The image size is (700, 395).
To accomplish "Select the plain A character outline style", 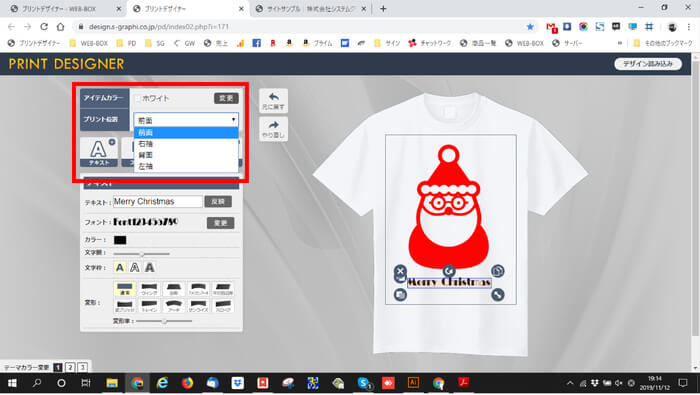I will pyautogui.click(x=120, y=267).
